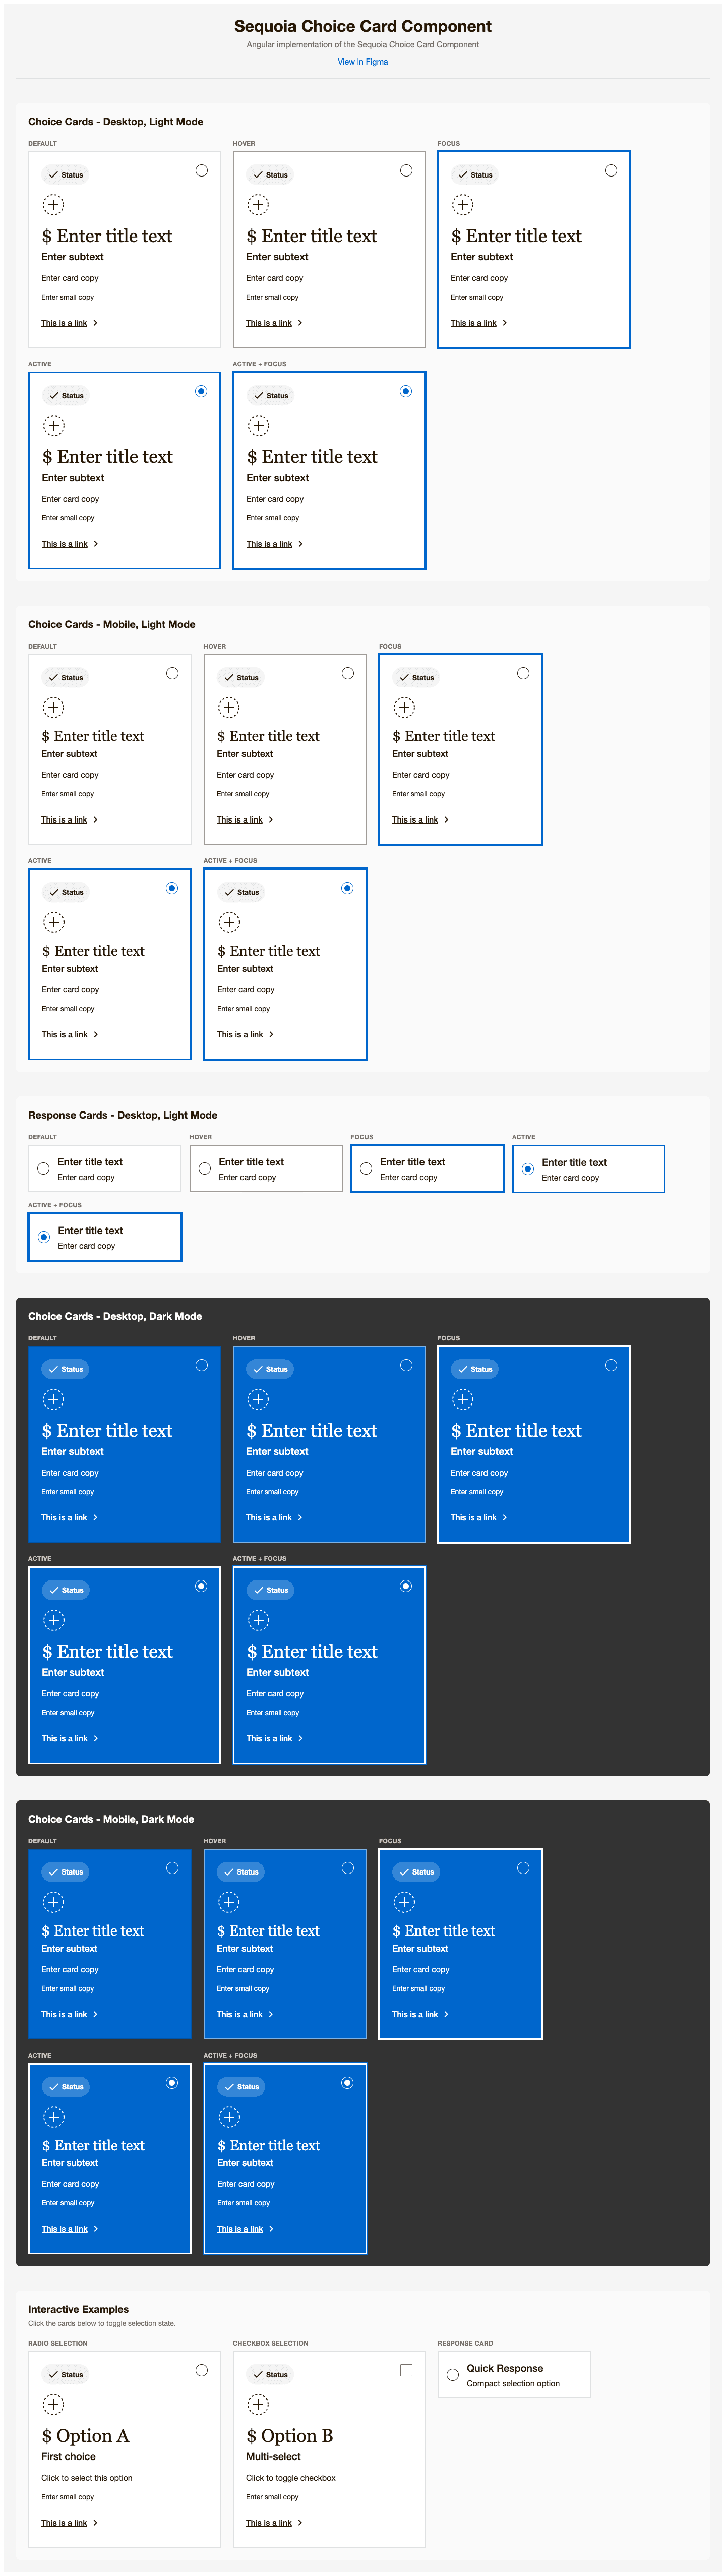Screen dimensions: 726x2576
Task: Select the Quick Response radio button
Action: pos(452,2375)
